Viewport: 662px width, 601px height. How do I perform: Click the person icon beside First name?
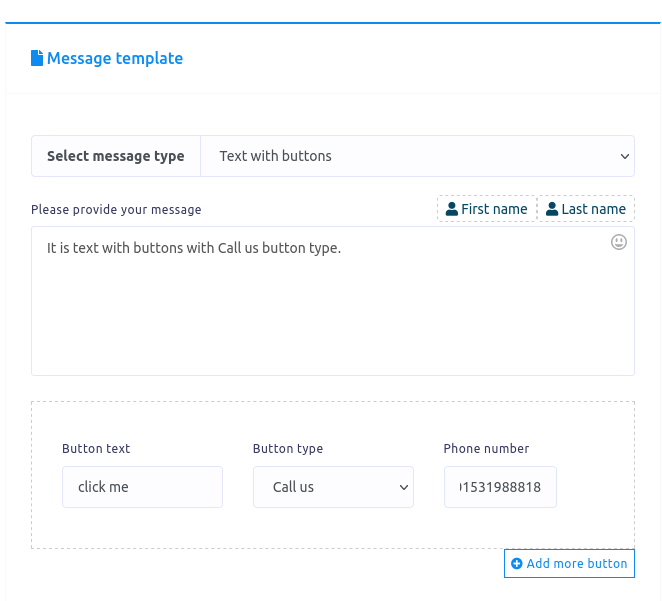point(452,209)
